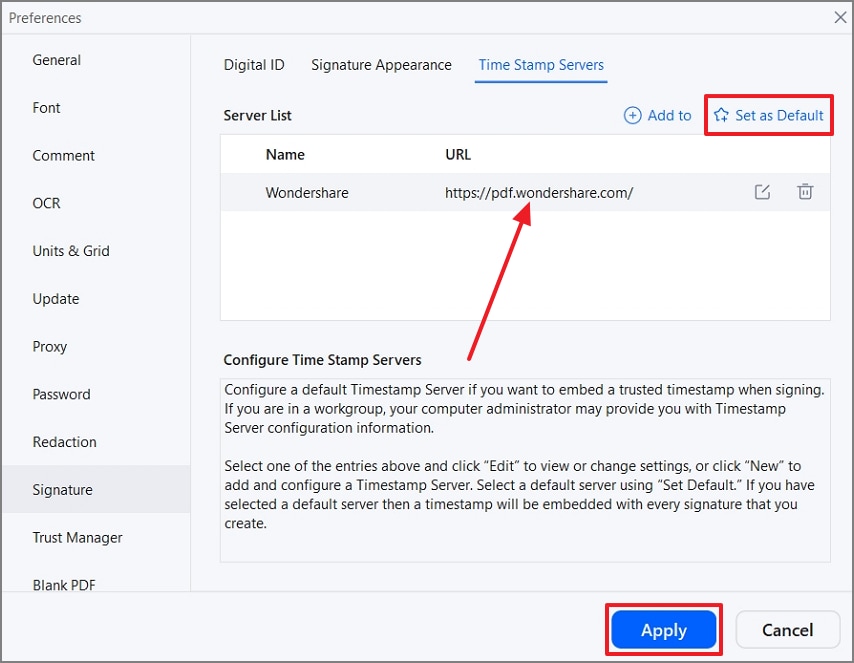Select OCR in the sidebar
Viewport: 854px width, 663px height.
47,203
